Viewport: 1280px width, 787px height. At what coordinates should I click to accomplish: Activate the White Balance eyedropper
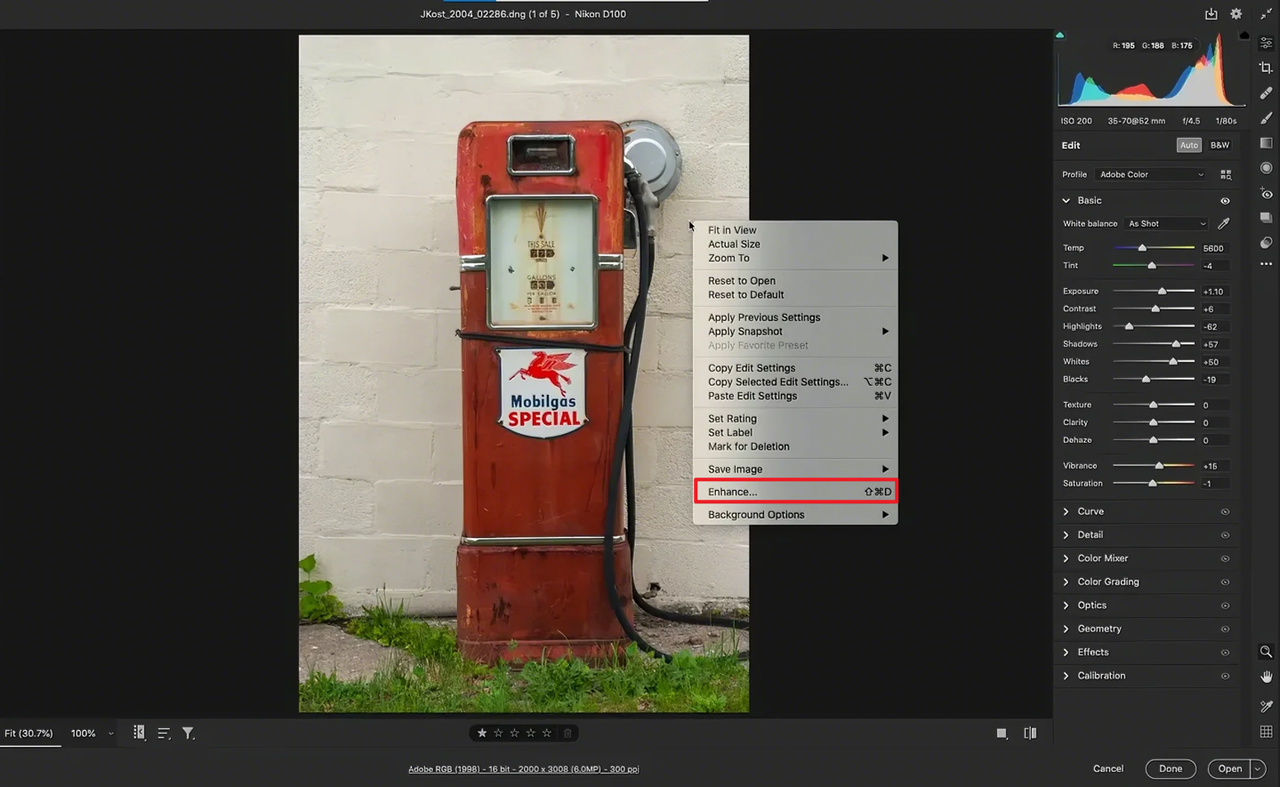1223,223
